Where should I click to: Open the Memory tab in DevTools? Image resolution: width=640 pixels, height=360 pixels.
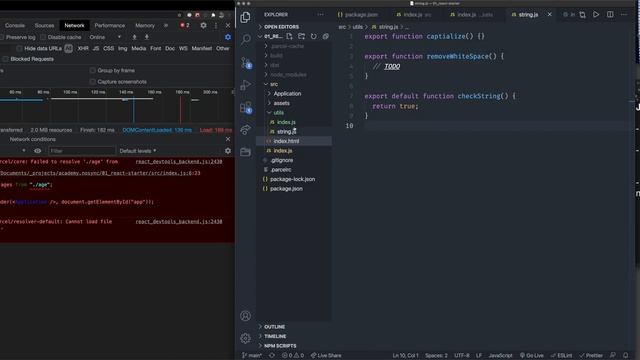[145, 25]
